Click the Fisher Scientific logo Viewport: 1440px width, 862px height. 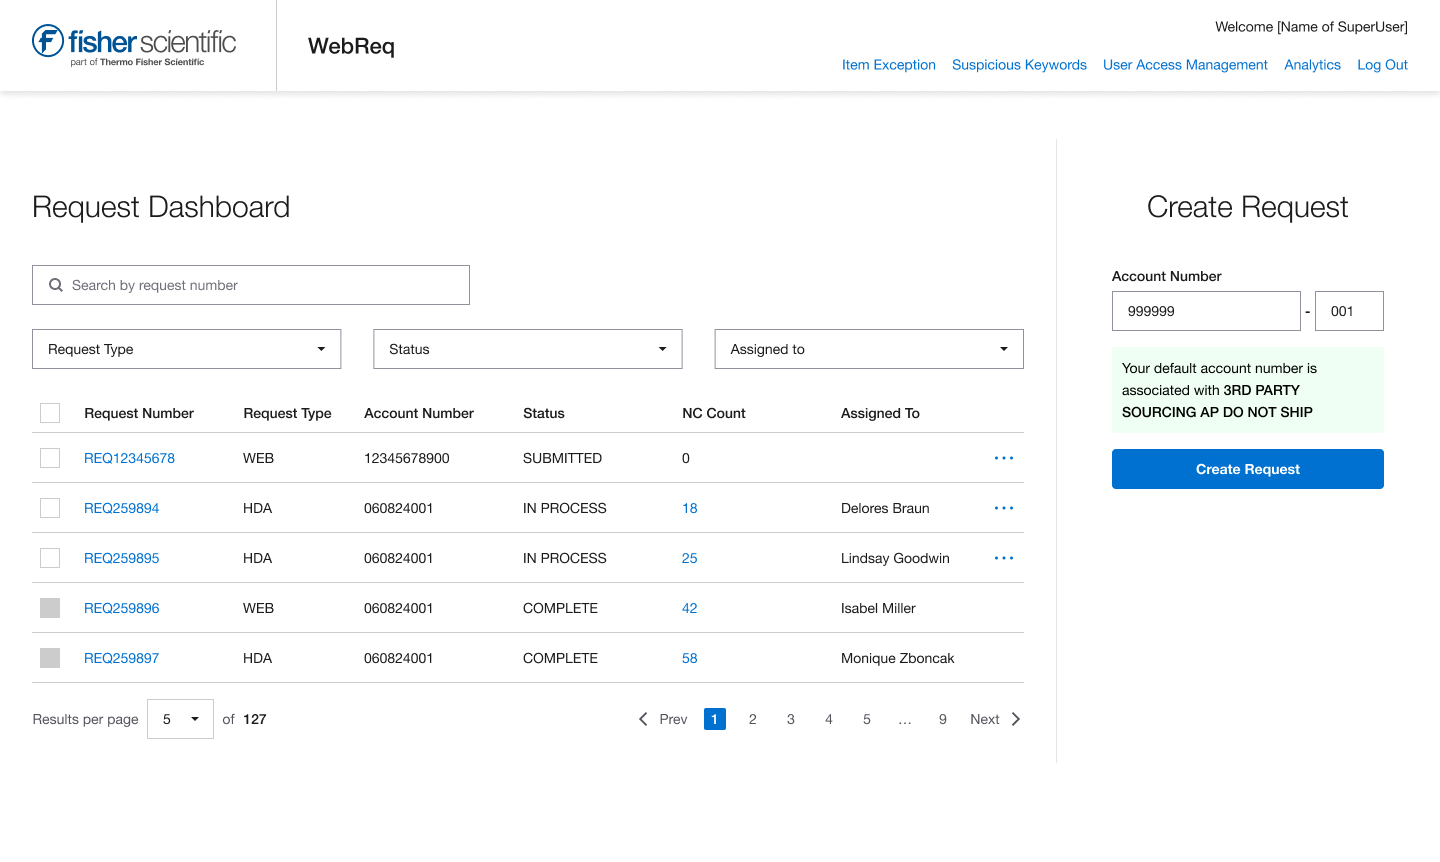(x=133, y=44)
